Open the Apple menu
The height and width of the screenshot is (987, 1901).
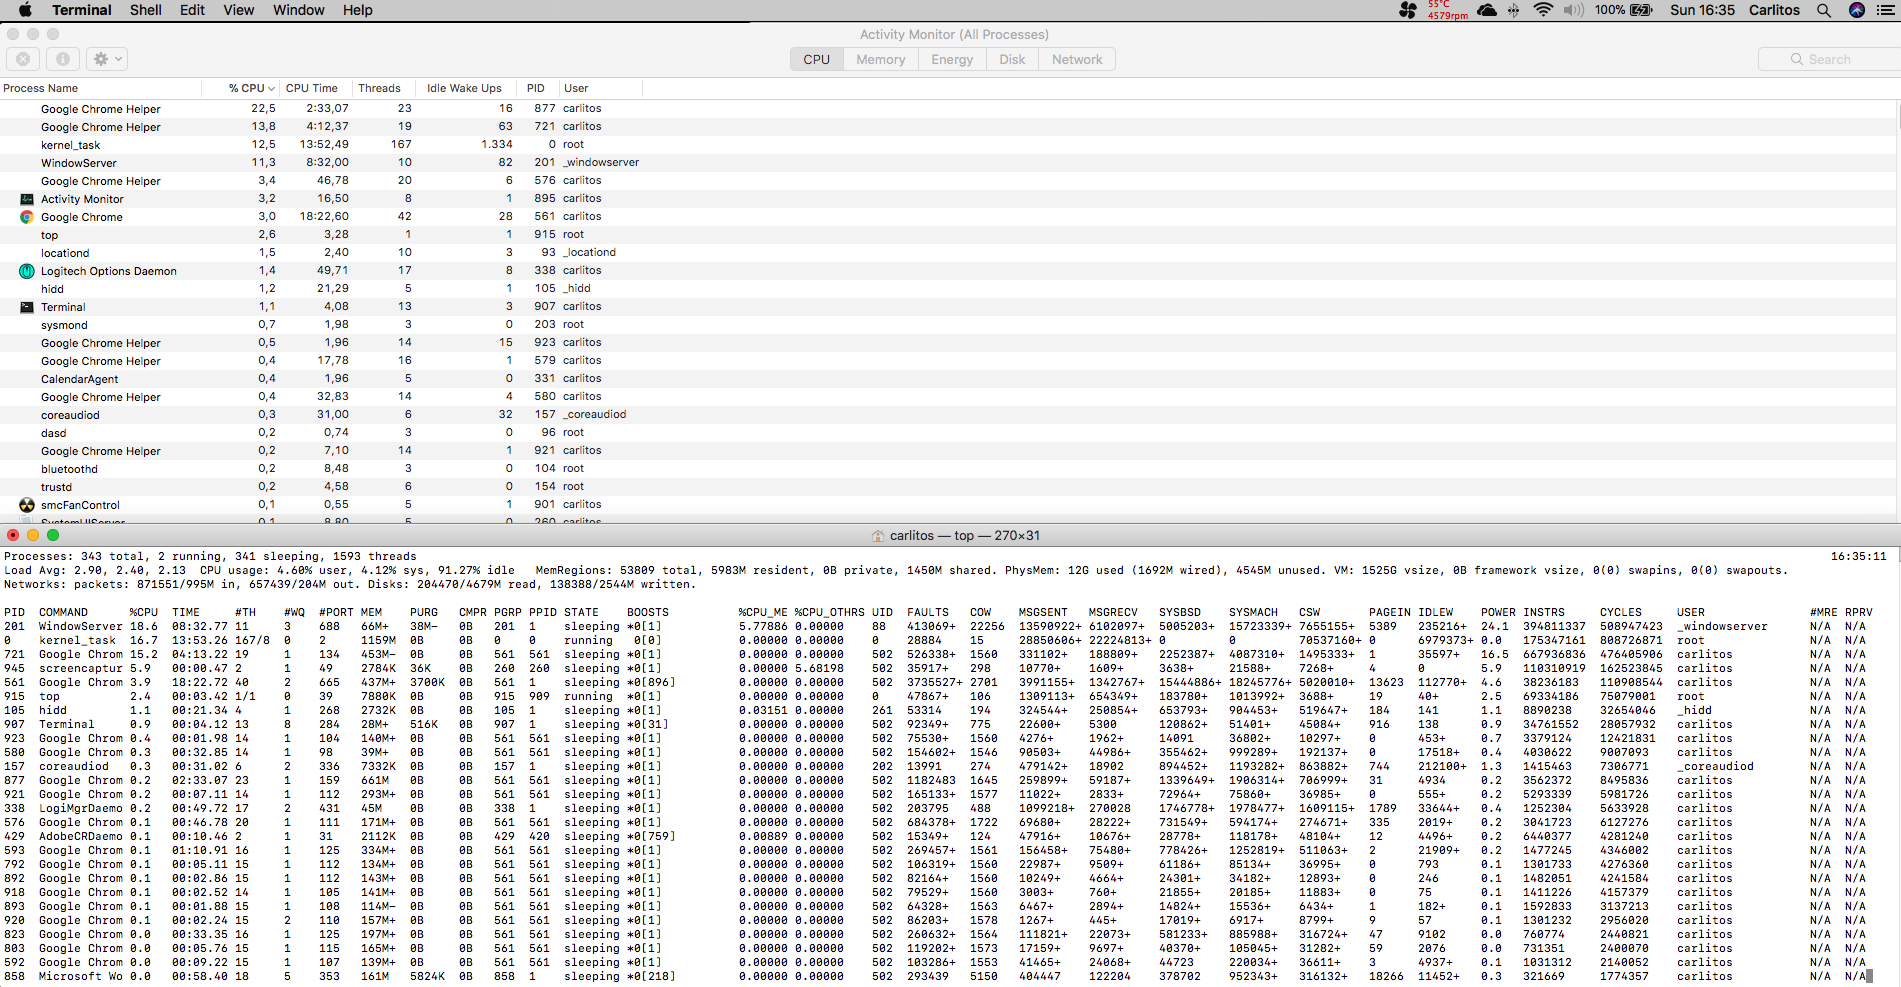click(x=25, y=10)
